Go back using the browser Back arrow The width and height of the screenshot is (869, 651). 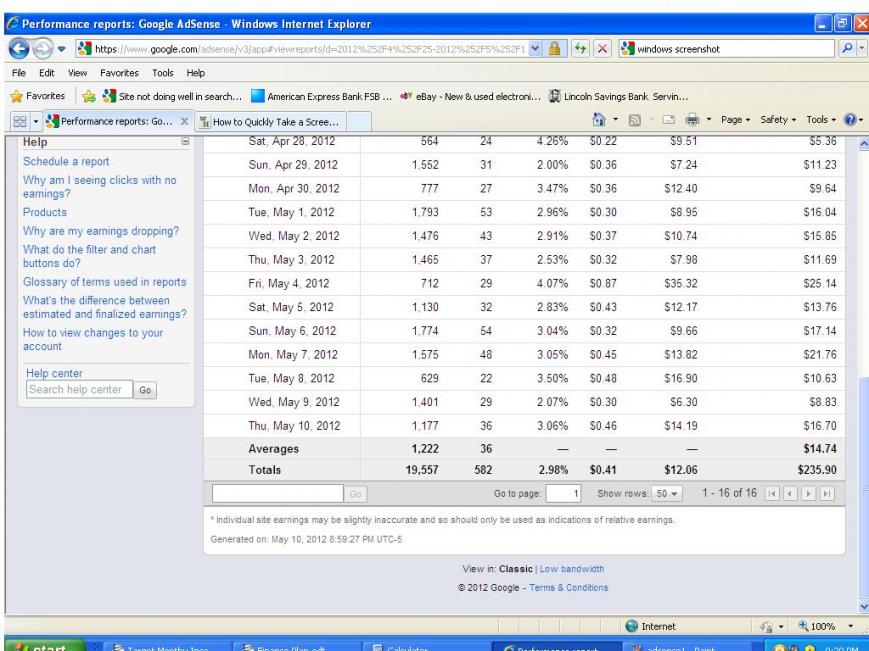(18, 49)
